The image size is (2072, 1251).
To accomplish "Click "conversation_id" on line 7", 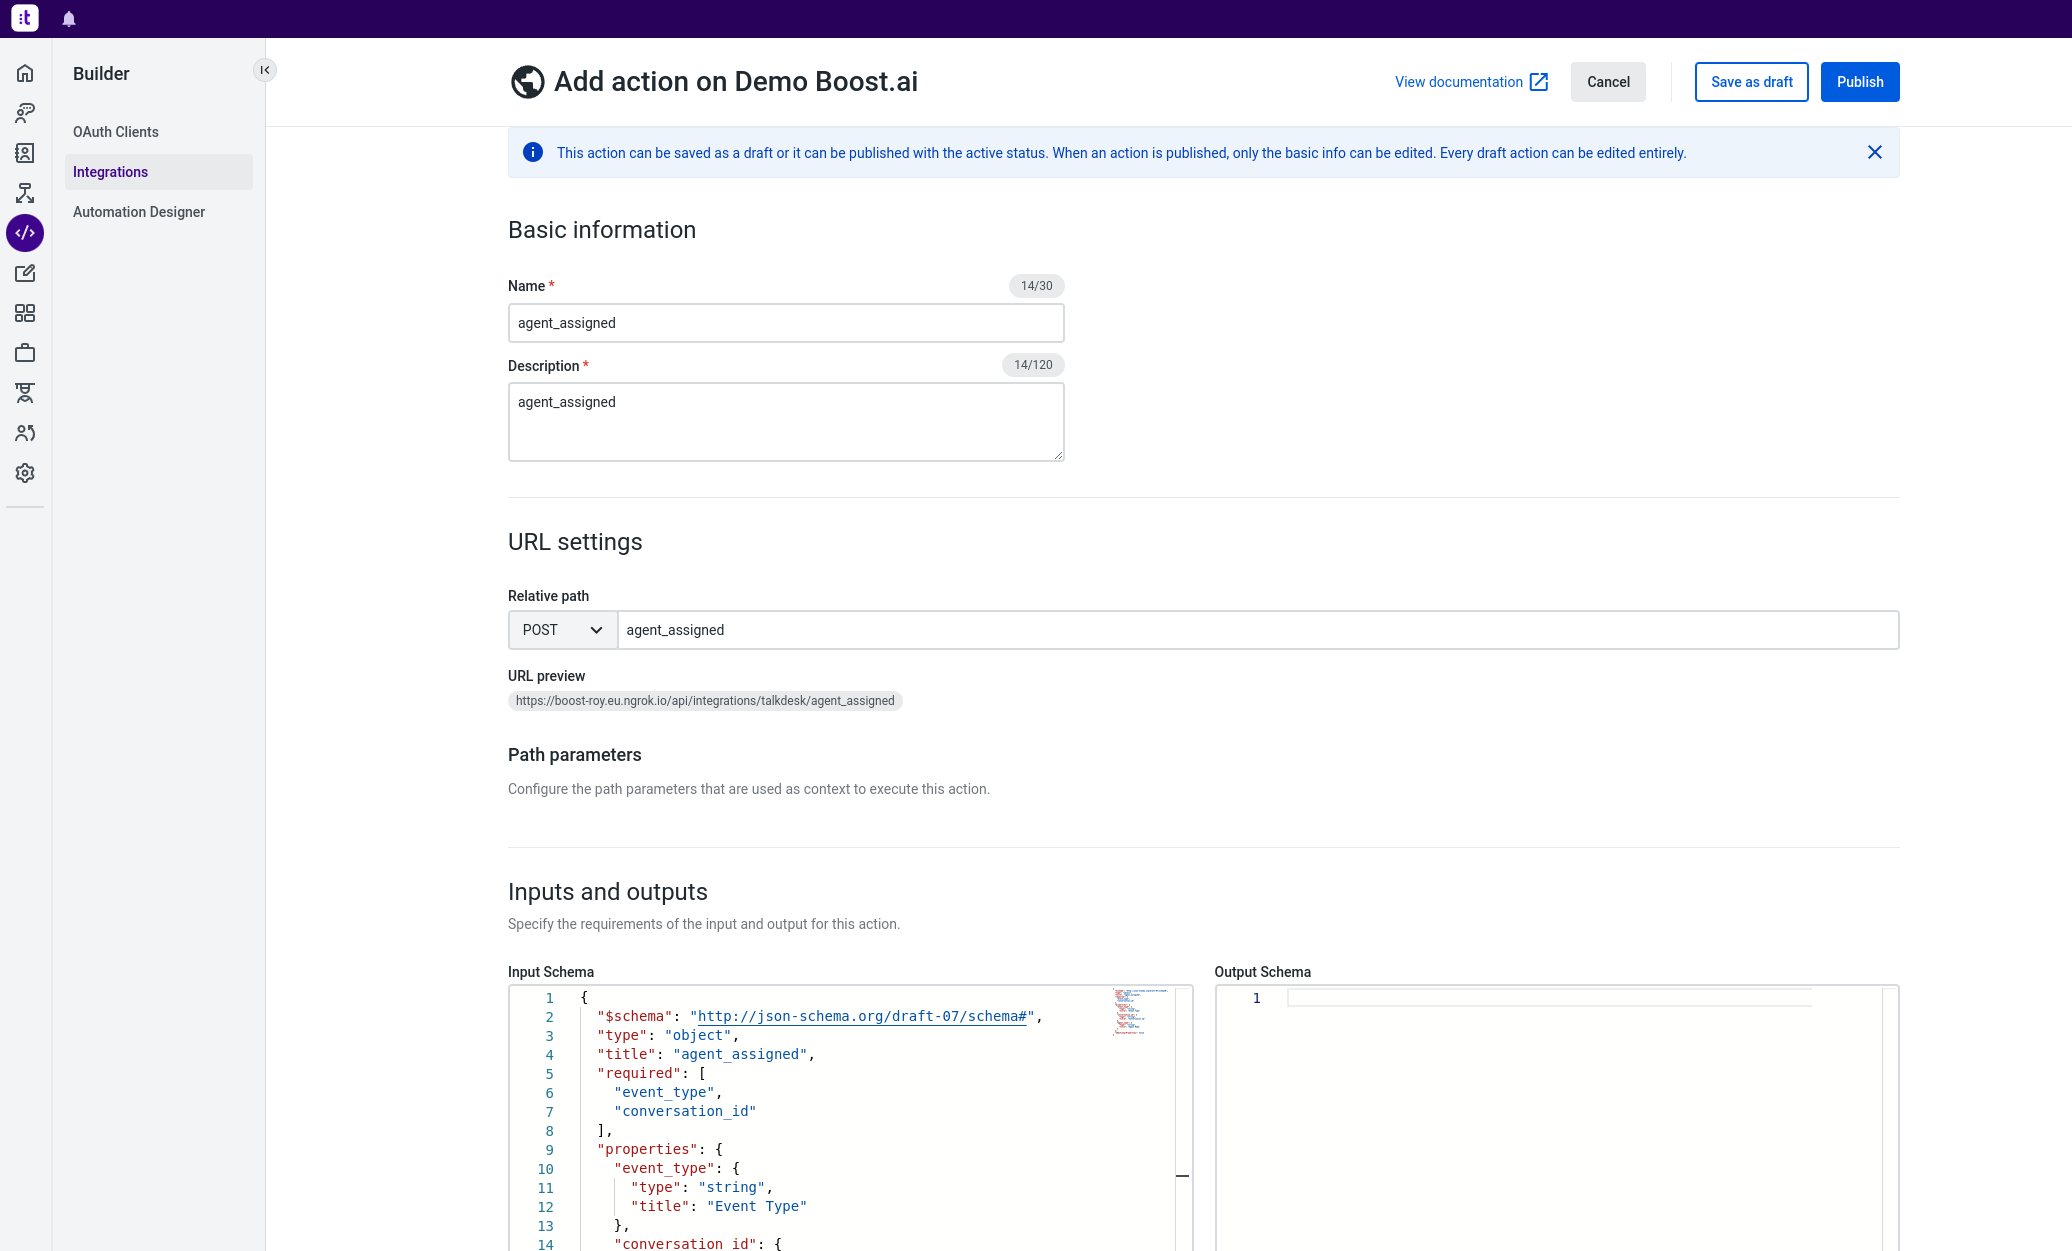I will click(685, 1111).
